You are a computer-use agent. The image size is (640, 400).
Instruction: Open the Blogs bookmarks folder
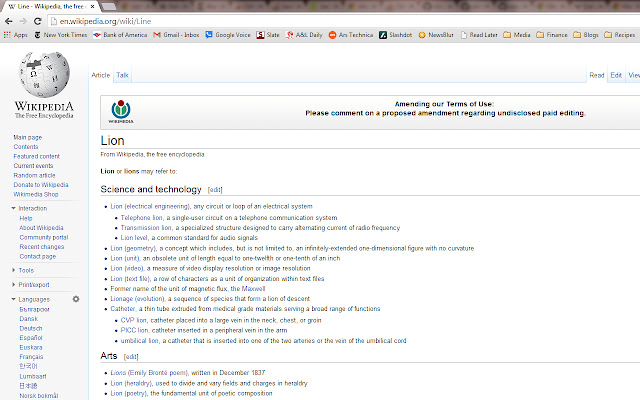(586, 35)
